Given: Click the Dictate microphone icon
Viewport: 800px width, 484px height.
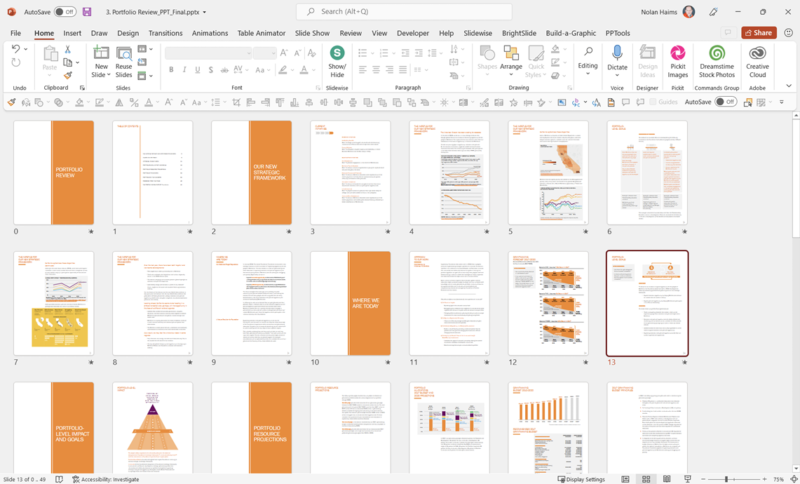Looking at the screenshot, I should click(617, 53).
